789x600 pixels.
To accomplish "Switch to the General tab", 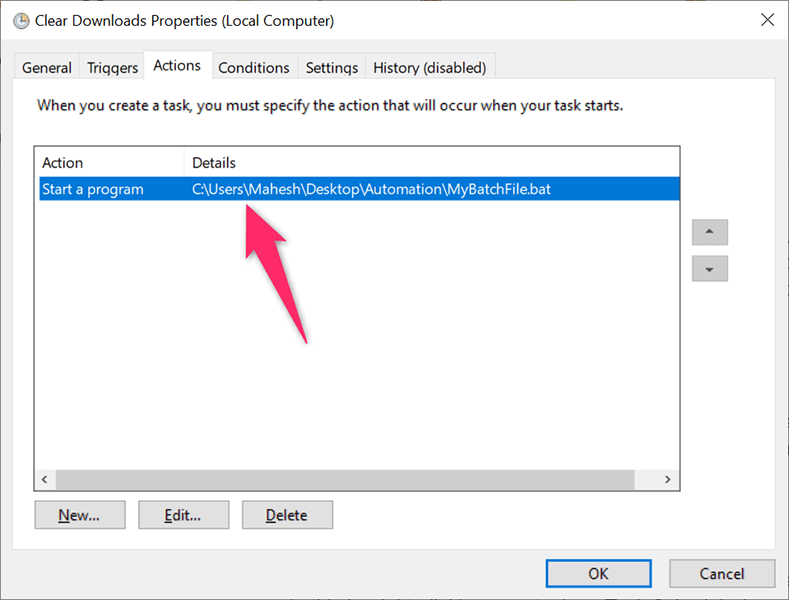I will 47,68.
